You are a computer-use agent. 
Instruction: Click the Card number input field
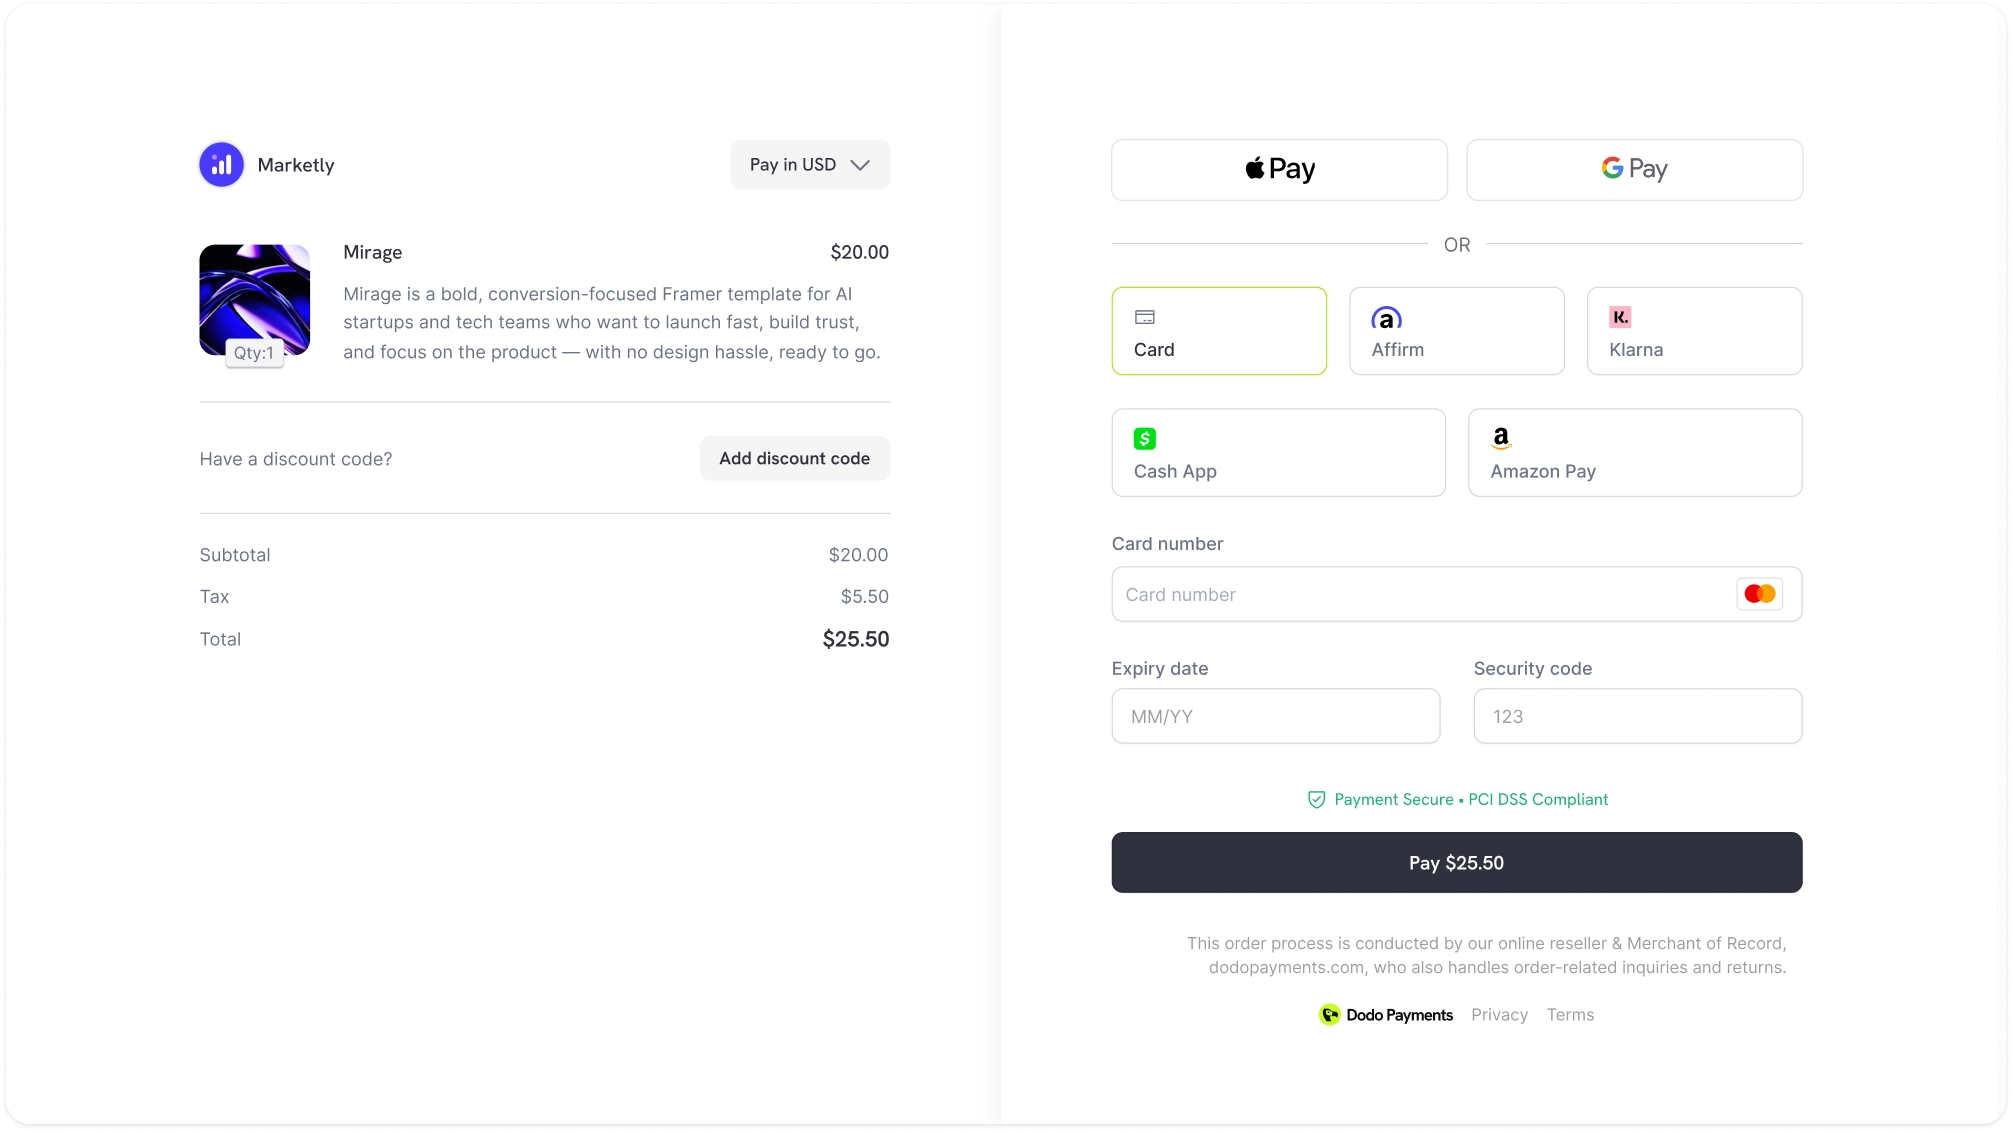(1400, 594)
